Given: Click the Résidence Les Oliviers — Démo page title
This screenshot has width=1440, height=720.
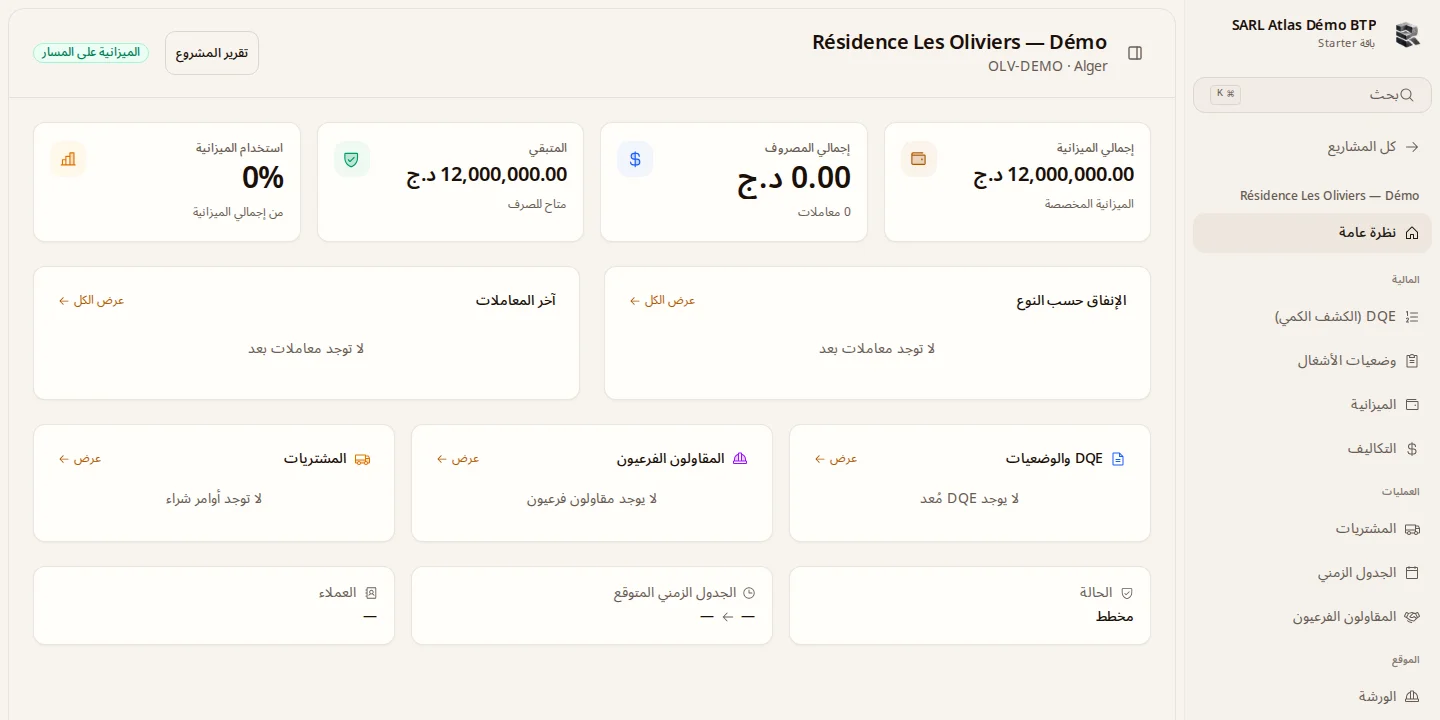Looking at the screenshot, I should (959, 42).
